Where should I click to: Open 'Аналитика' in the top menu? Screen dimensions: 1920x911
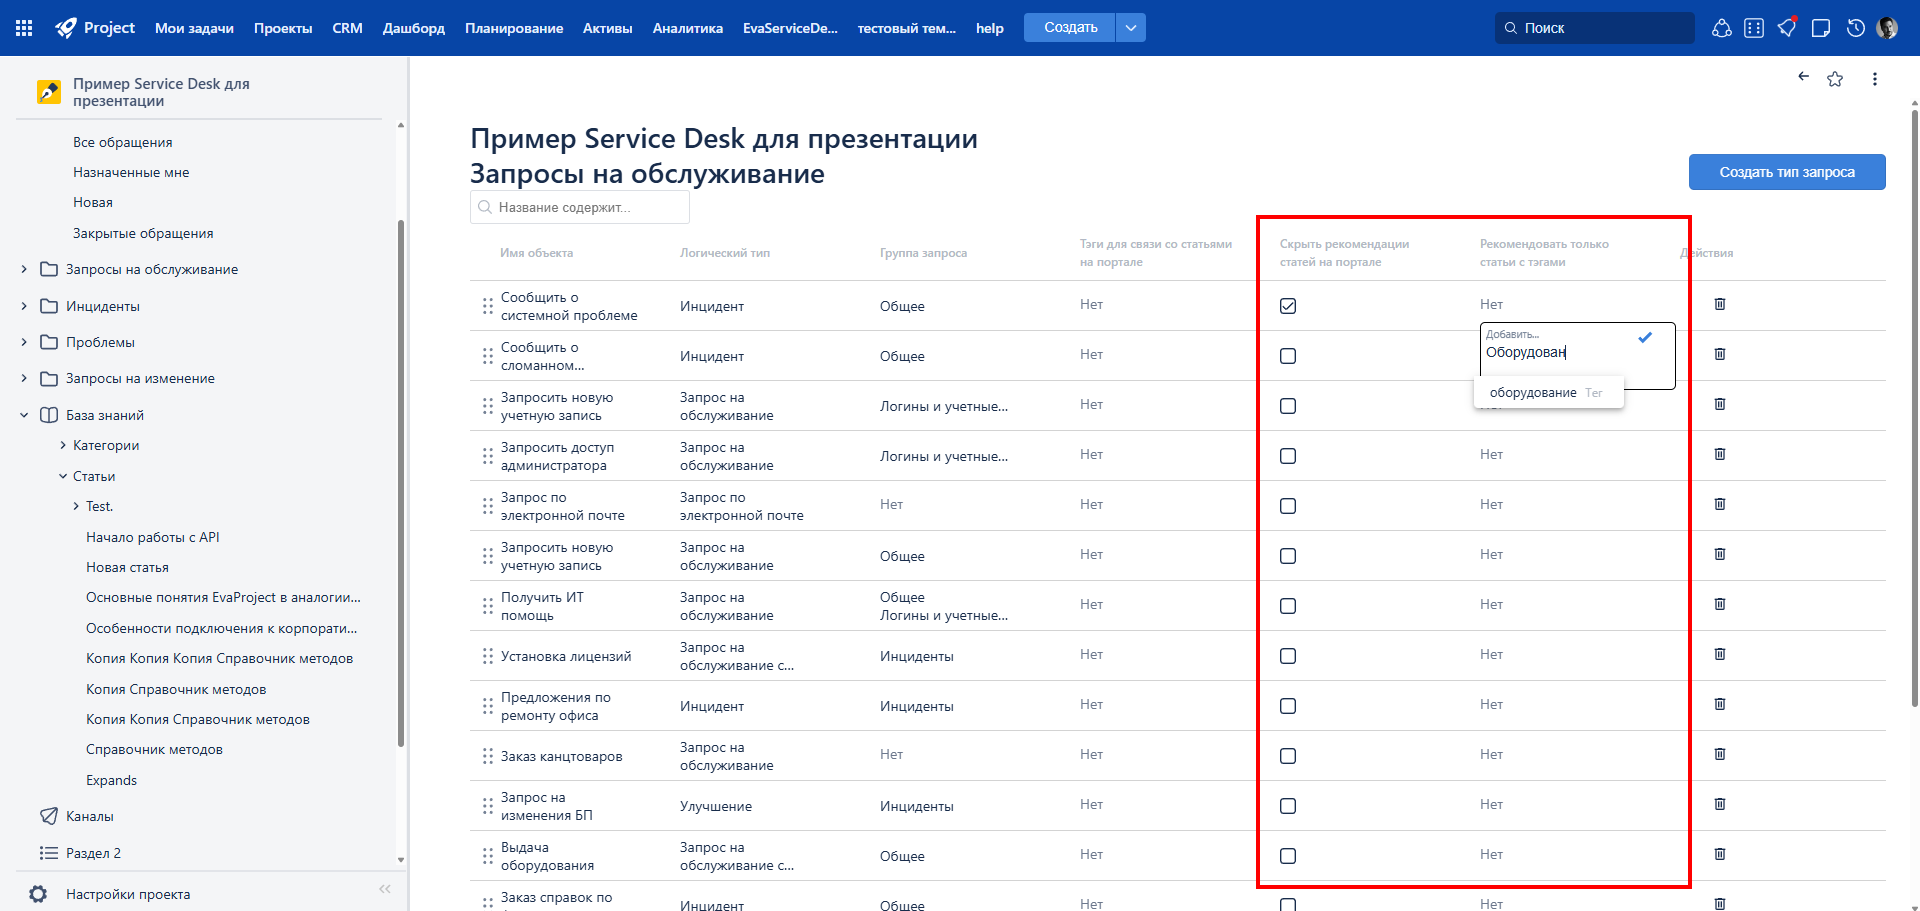[x=687, y=28]
